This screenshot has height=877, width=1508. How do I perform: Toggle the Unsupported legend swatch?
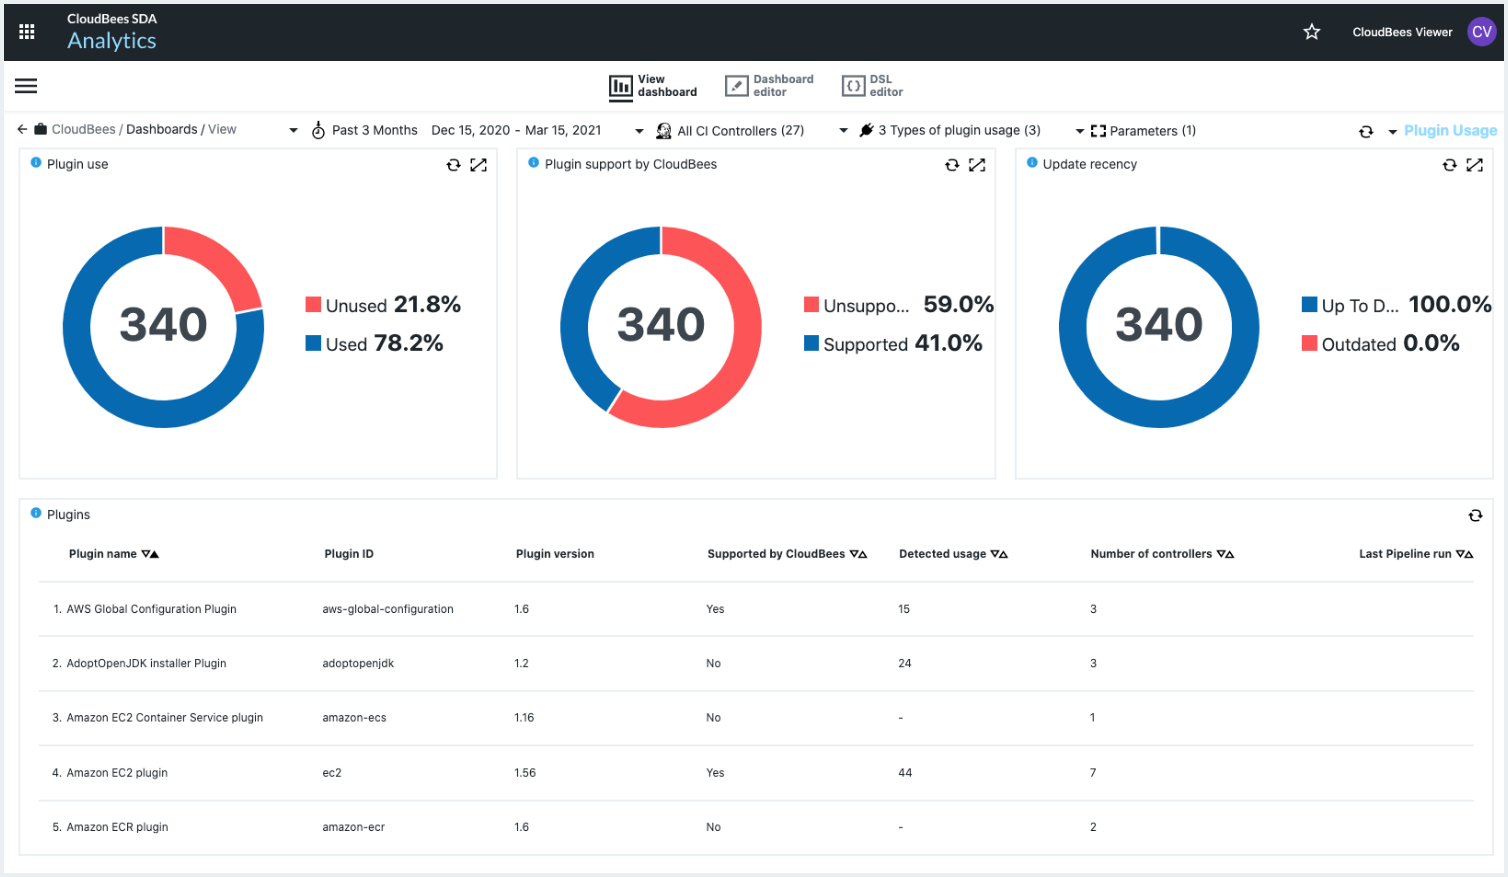[x=811, y=304]
